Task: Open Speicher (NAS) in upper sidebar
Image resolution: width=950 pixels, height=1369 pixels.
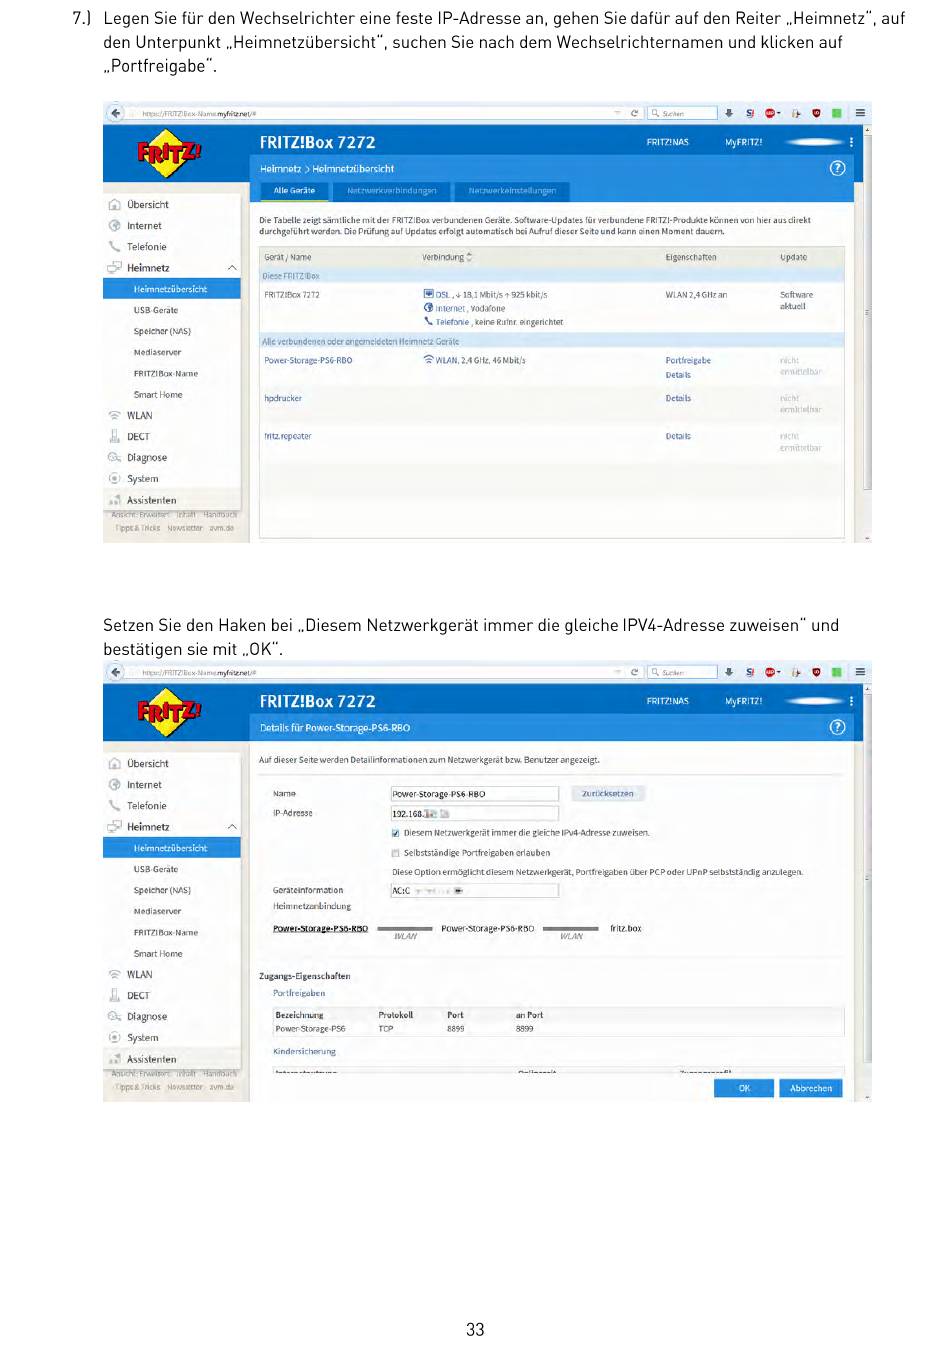Action: click(x=162, y=331)
